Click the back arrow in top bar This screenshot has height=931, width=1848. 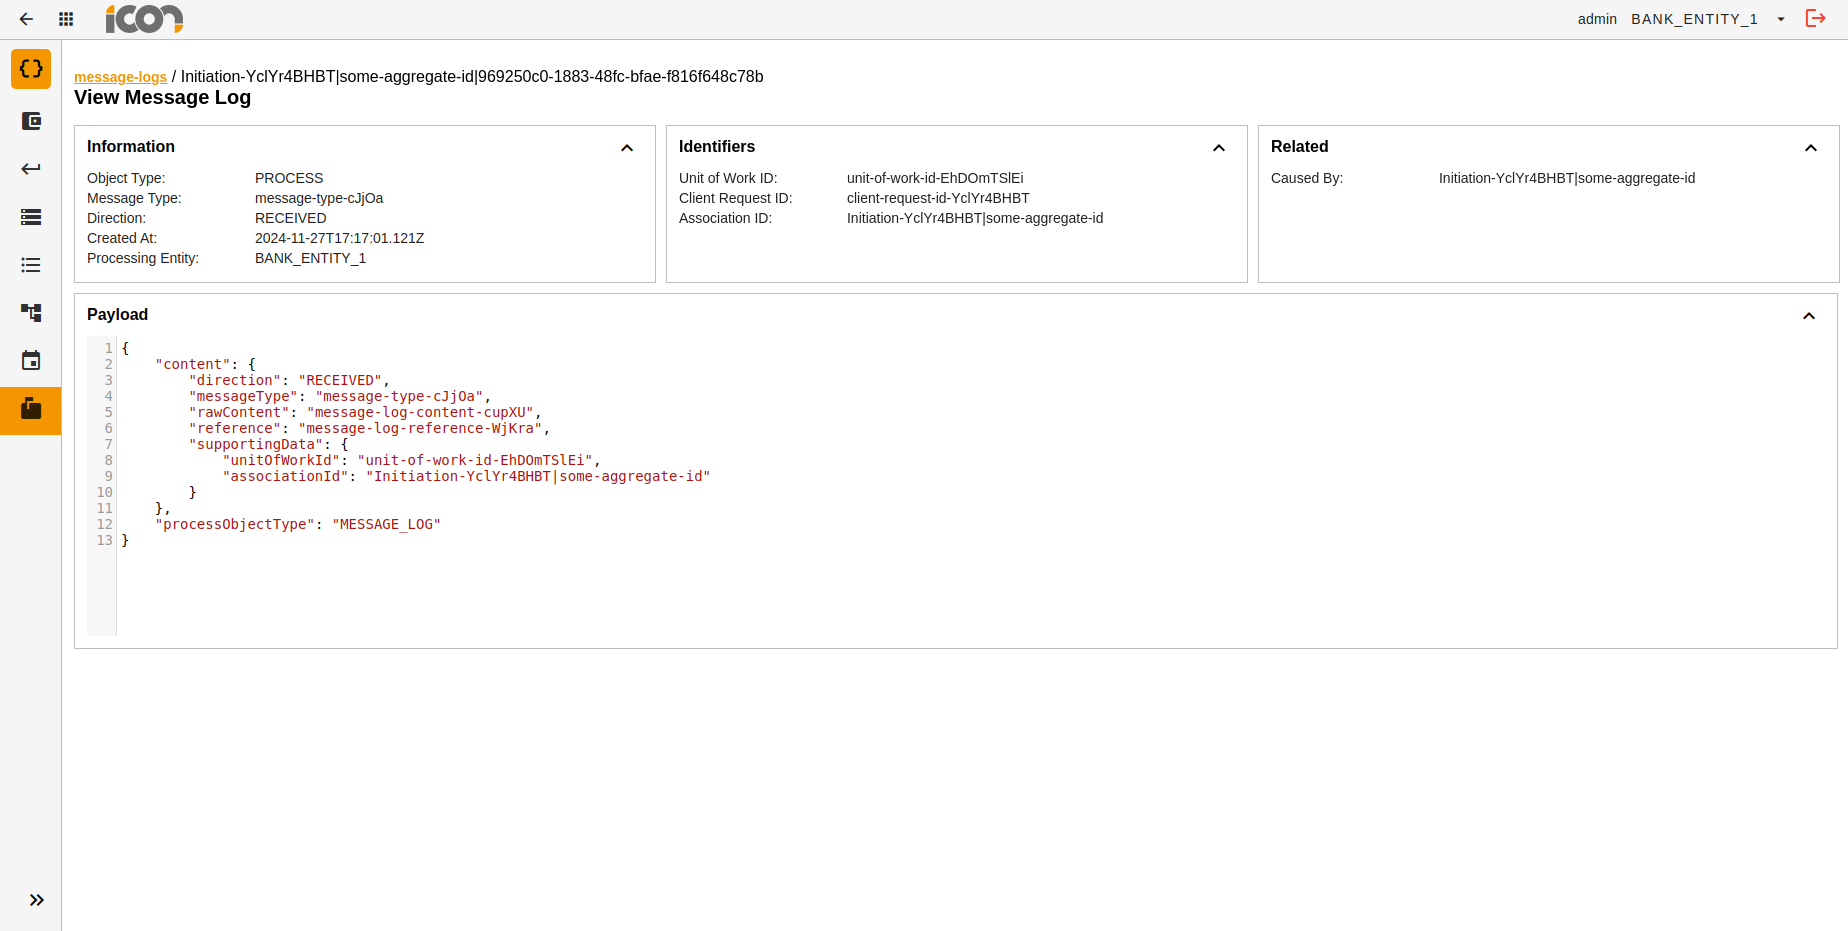[x=26, y=19]
